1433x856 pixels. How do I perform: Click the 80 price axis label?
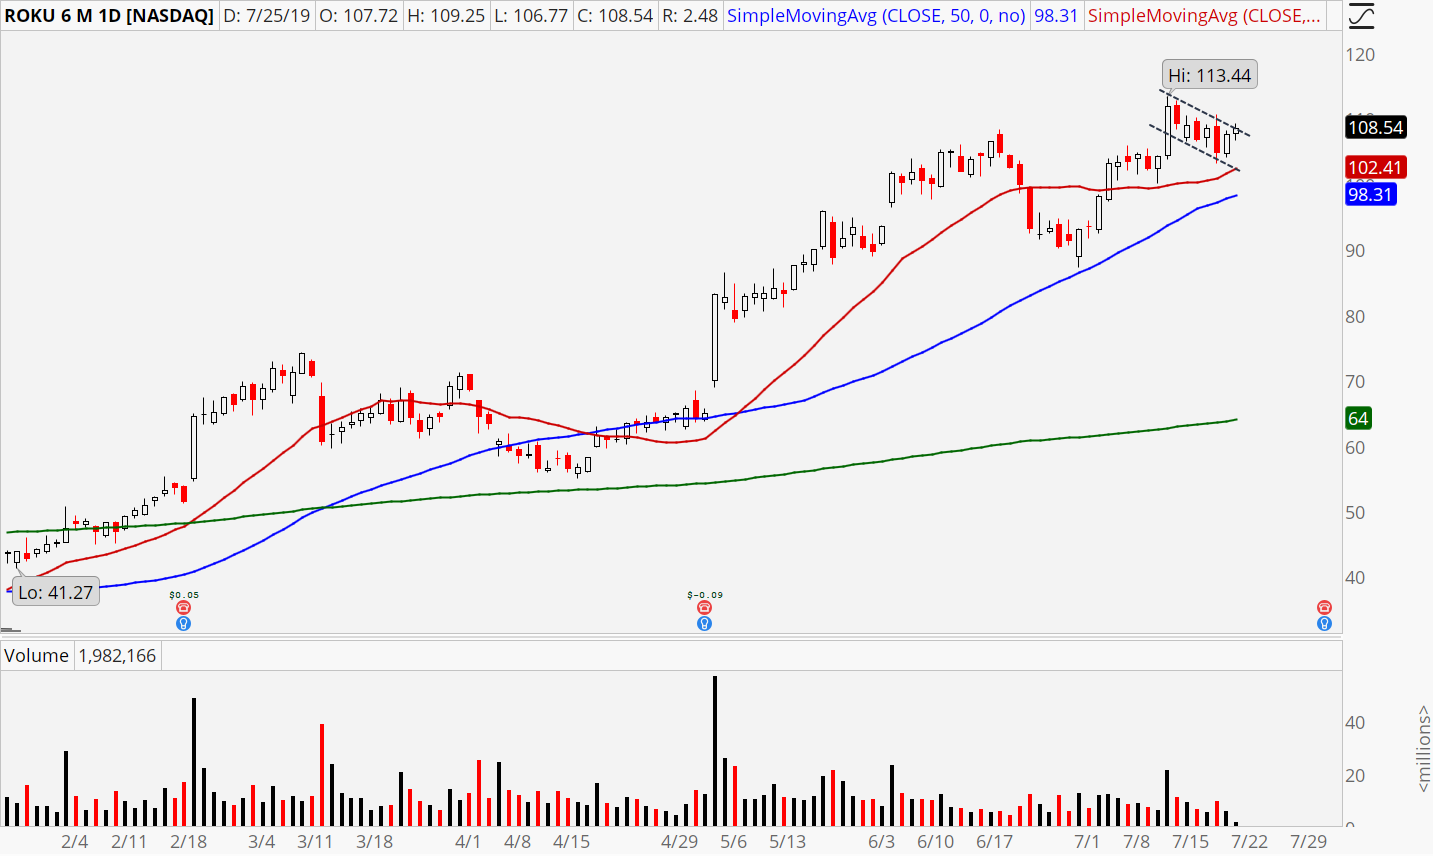pyautogui.click(x=1355, y=317)
